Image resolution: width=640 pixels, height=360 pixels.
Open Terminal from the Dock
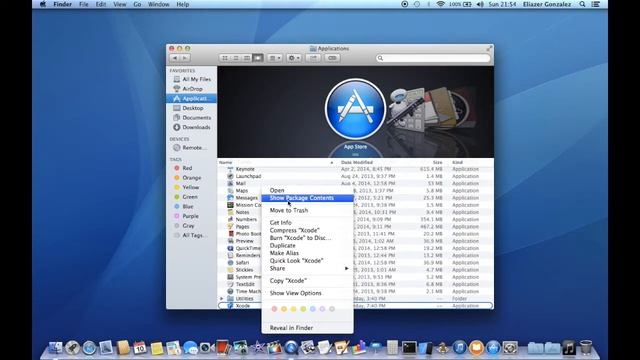(x=409, y=348)
